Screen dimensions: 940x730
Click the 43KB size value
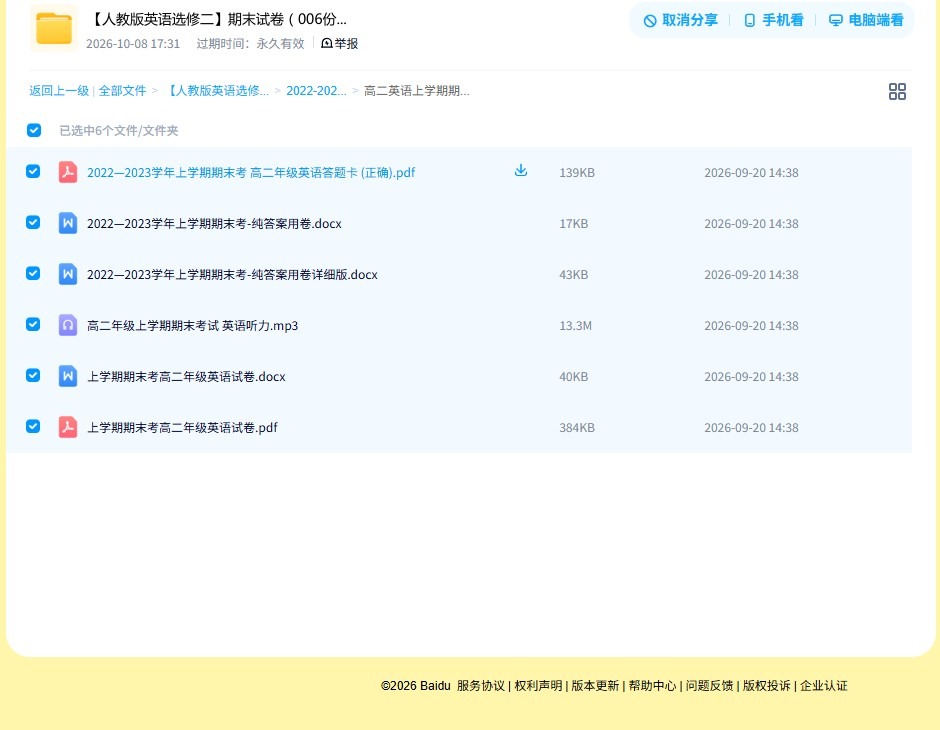coord(574,274)
